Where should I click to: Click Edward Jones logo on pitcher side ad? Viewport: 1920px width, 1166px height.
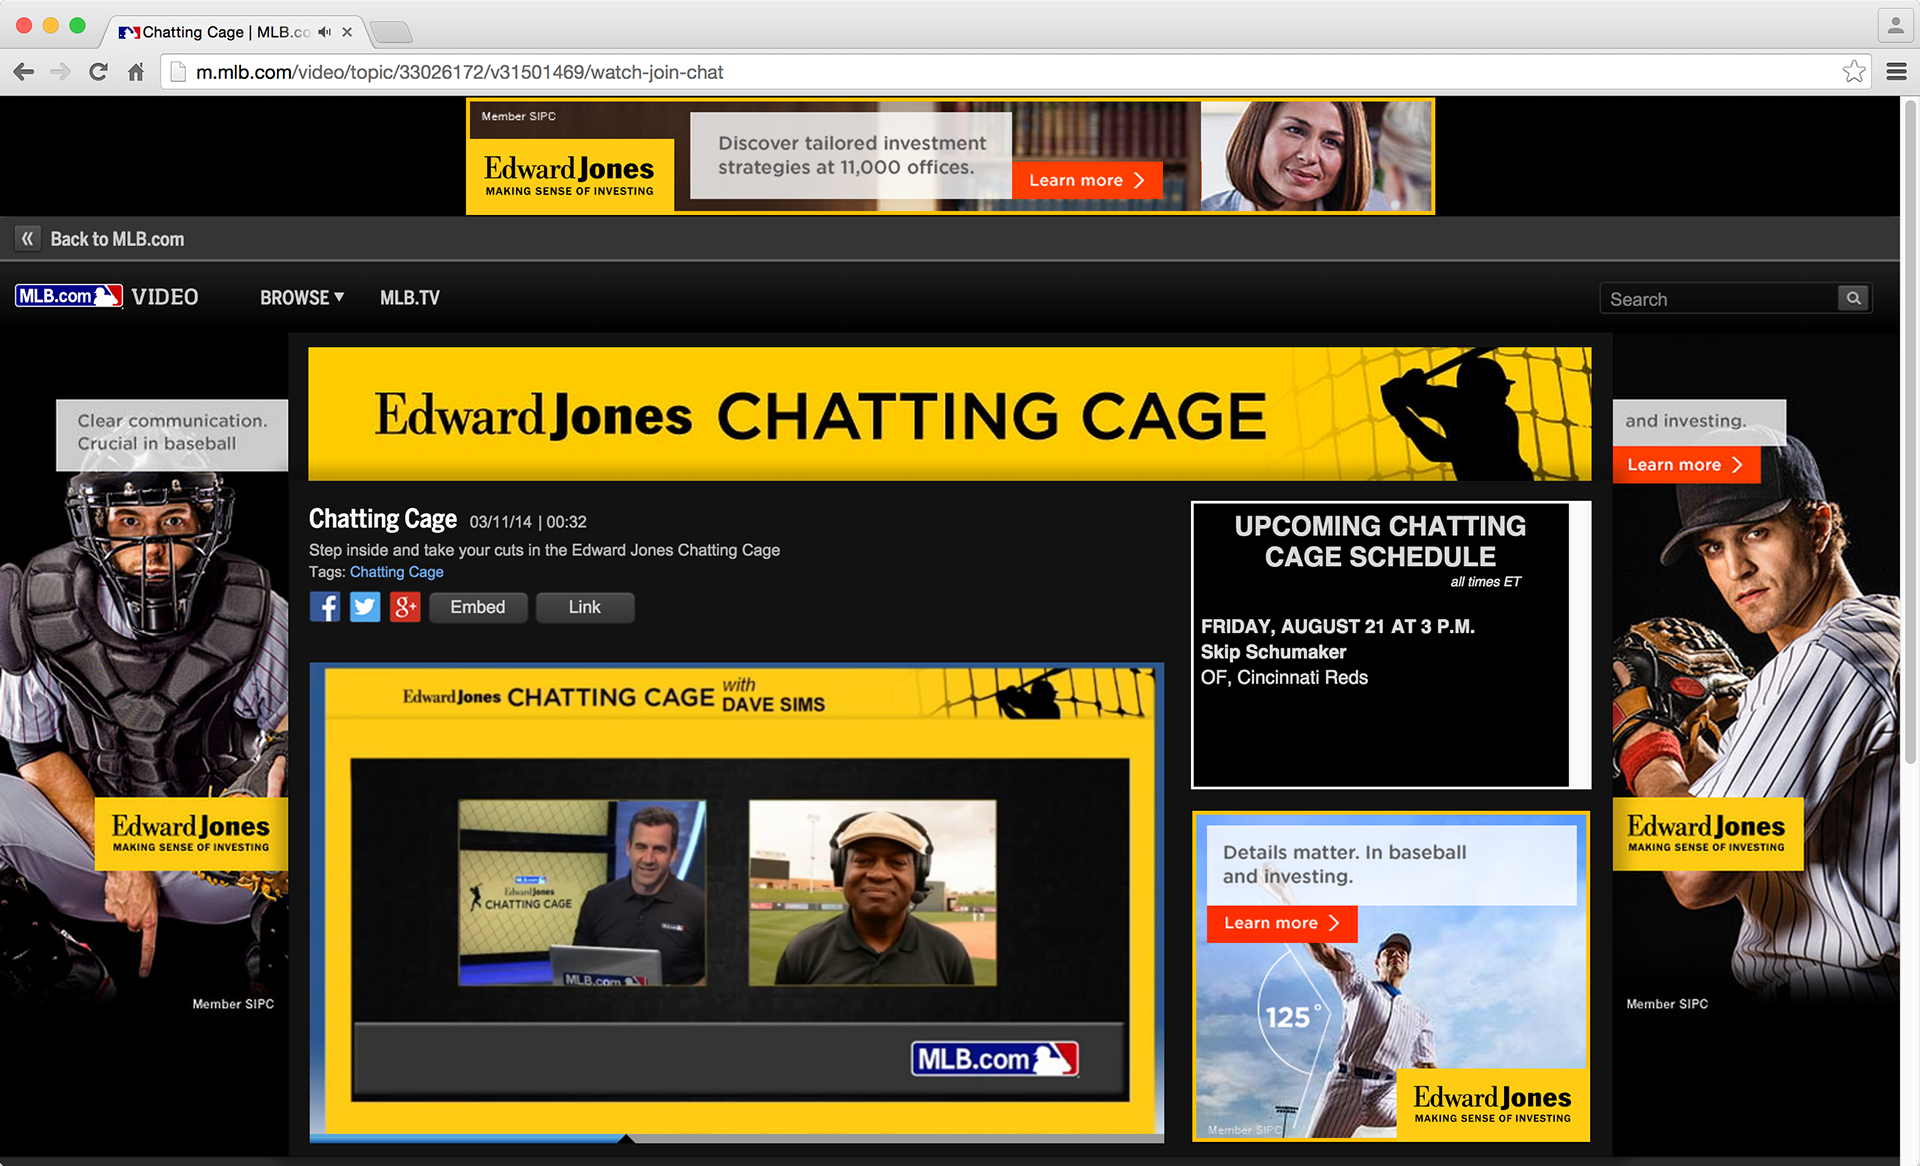[x=1708, y=833]
